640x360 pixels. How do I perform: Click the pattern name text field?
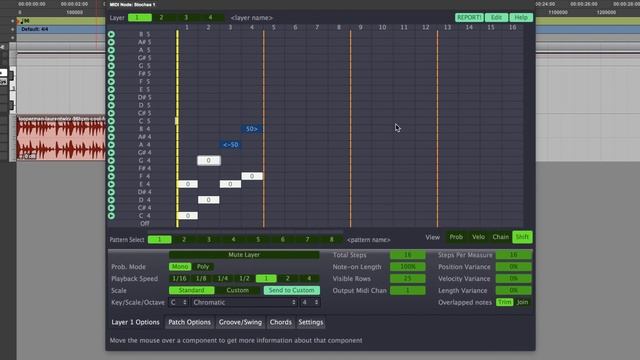pos(369,240)
